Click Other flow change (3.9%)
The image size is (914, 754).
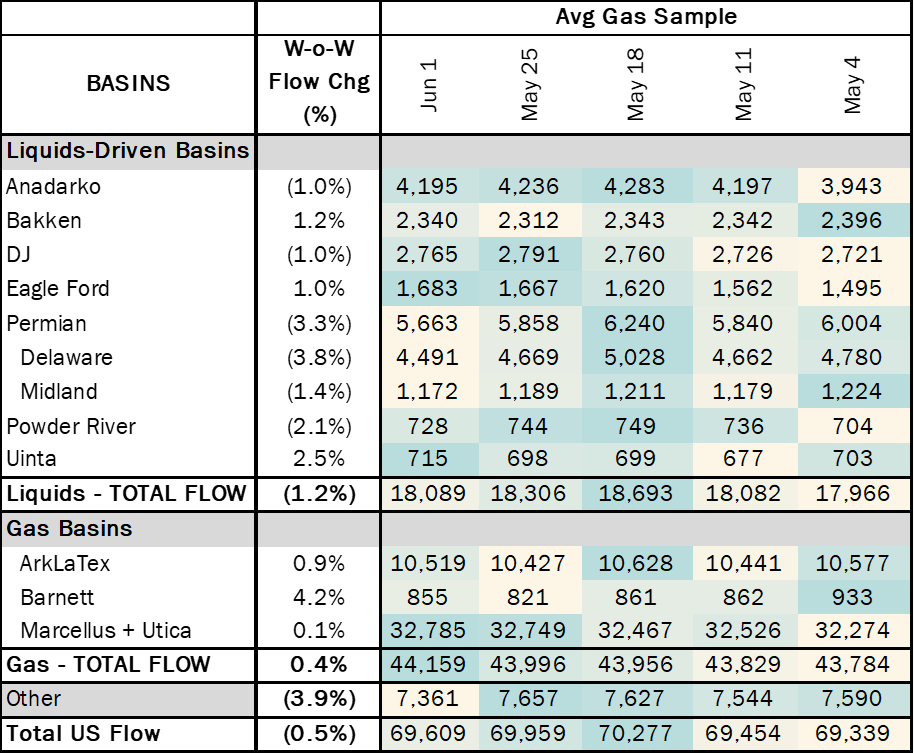(319, 699)
